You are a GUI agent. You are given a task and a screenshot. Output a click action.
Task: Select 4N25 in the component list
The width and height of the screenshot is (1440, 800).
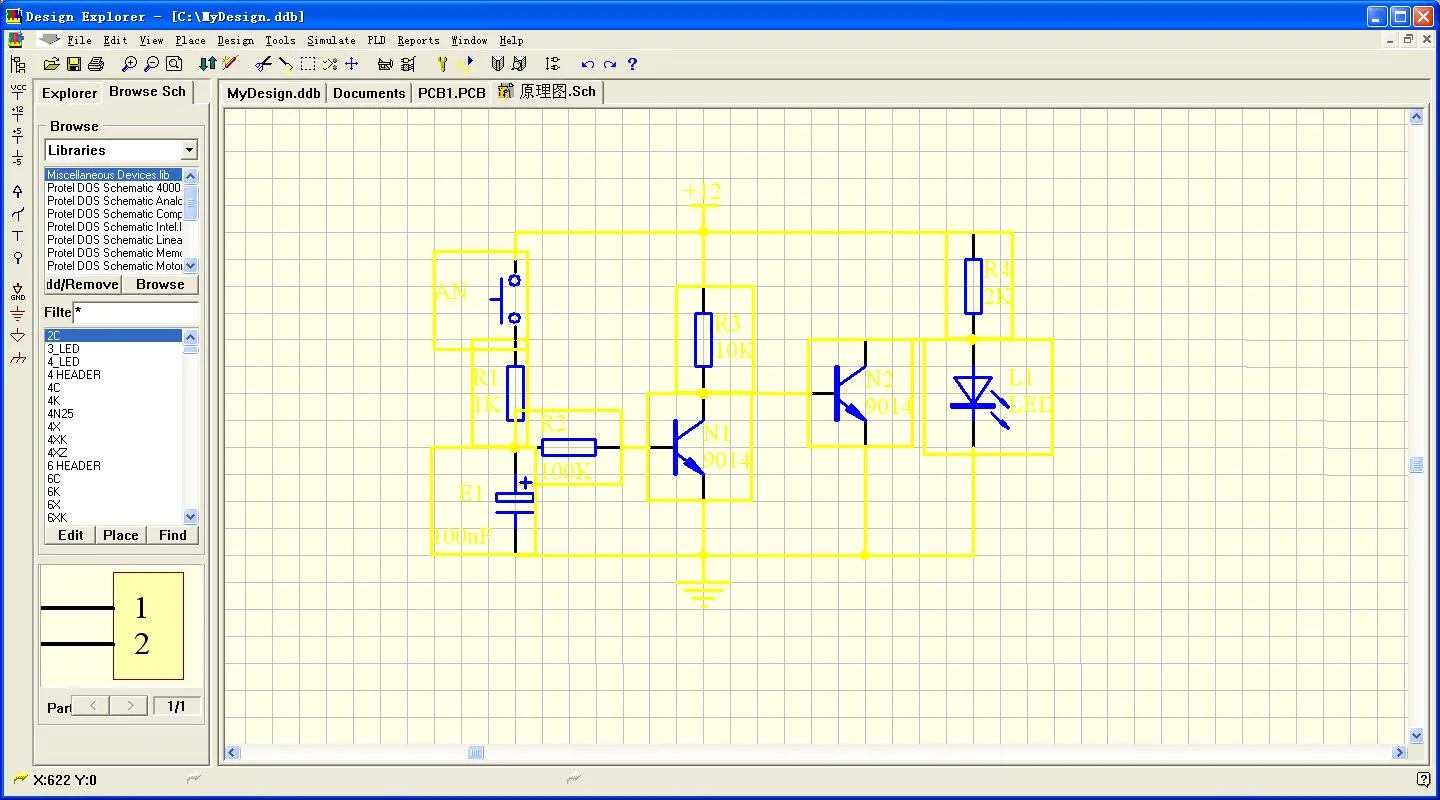click(59, 413)
